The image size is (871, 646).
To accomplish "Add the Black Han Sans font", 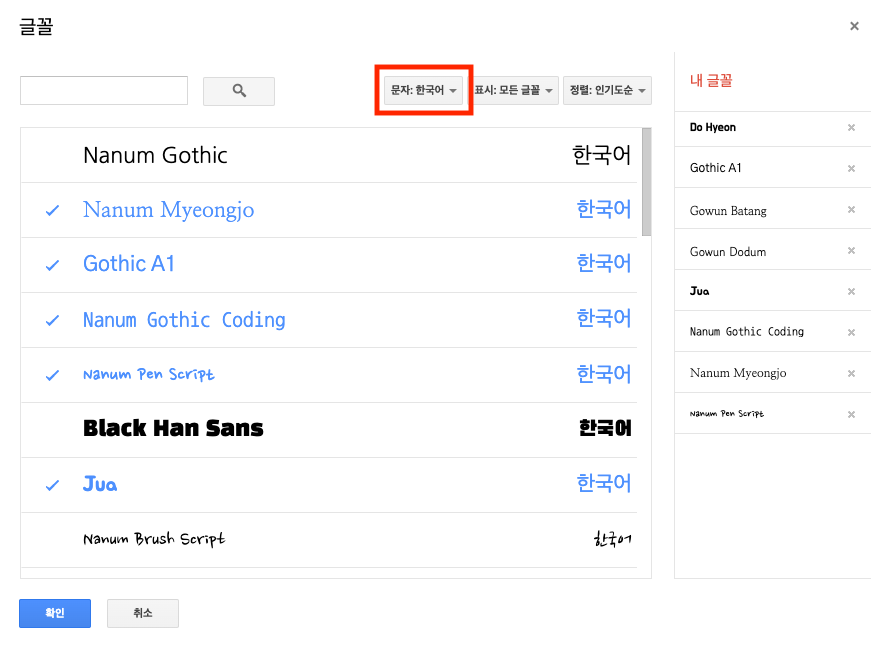I will (x=329, y=430).
